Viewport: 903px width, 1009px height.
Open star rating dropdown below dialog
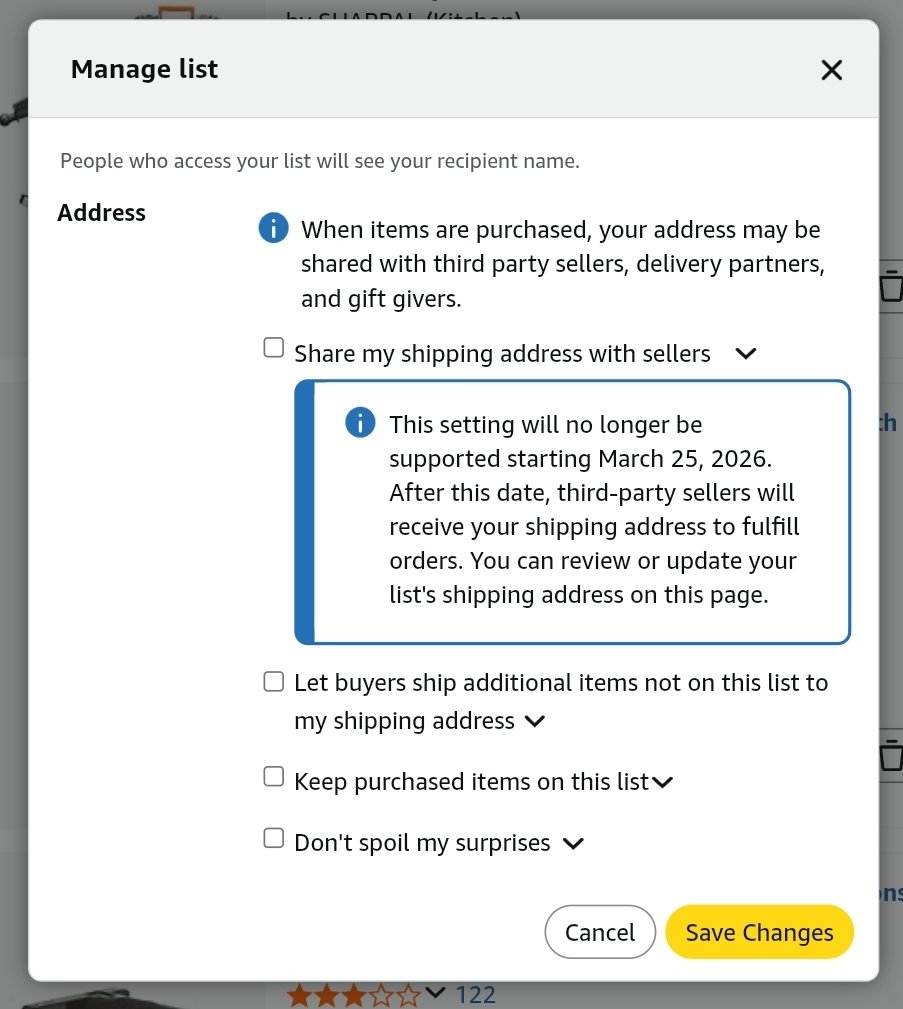435,993
